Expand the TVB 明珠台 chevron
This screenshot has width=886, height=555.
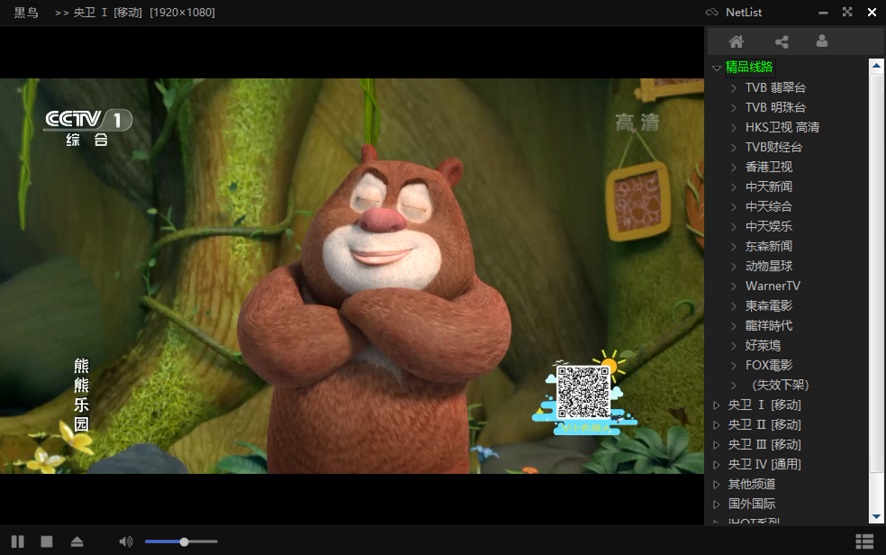[x=733, y=107]
